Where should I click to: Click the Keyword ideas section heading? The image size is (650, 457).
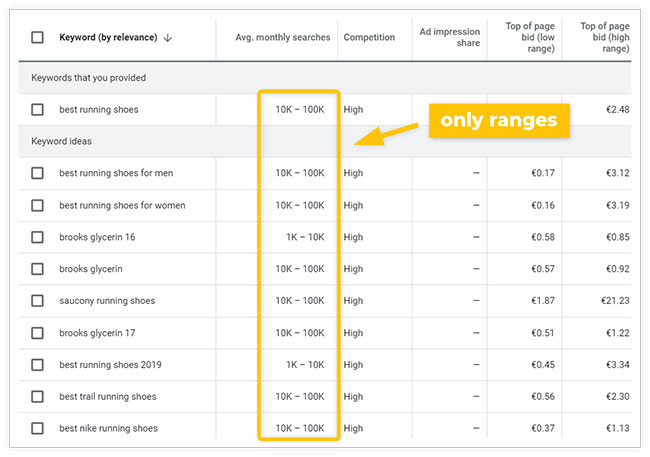pos(61,141)
